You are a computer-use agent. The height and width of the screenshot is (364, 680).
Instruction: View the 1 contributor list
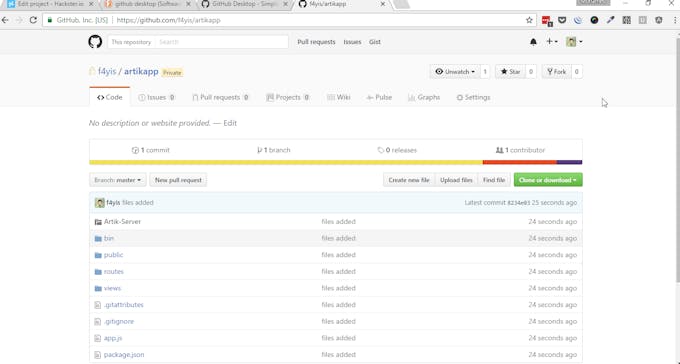tap(520, 150)
